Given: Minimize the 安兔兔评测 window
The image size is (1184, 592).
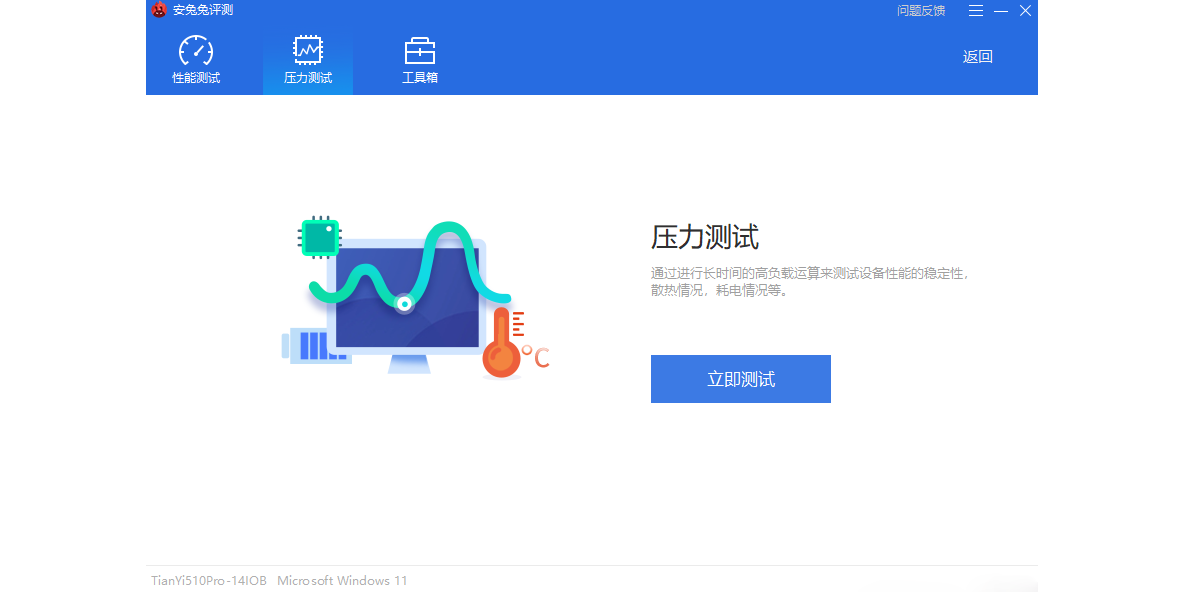Looking at the screenshot, I should point(1000,10).
